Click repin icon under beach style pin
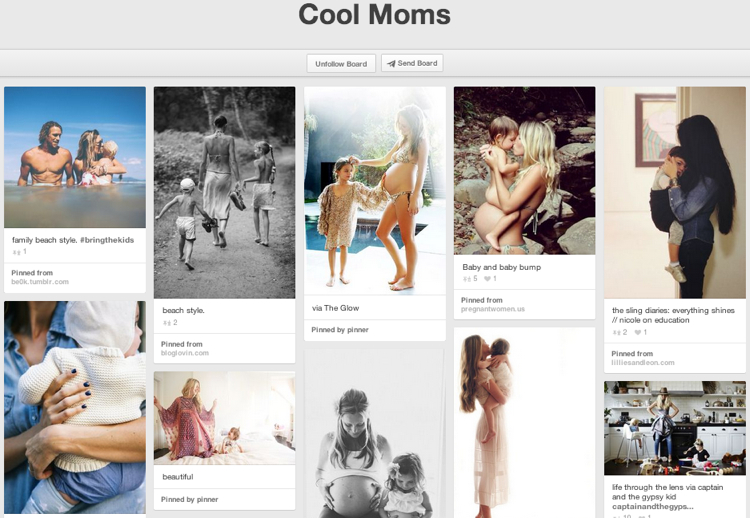This screenshot has height=518, width=750. [167, 323]
